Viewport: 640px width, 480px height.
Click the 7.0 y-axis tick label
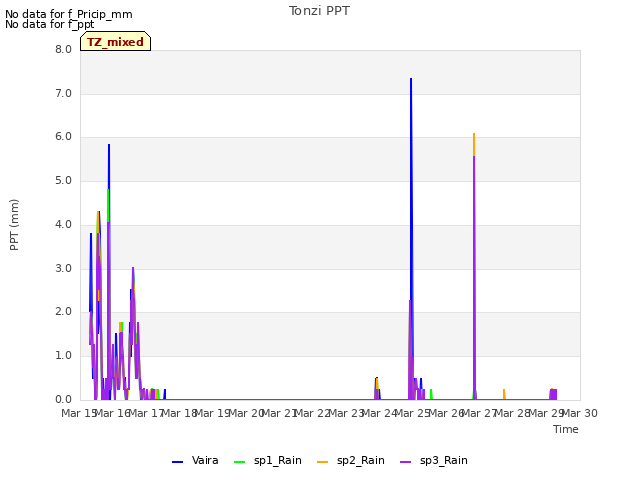pos(63,93)
